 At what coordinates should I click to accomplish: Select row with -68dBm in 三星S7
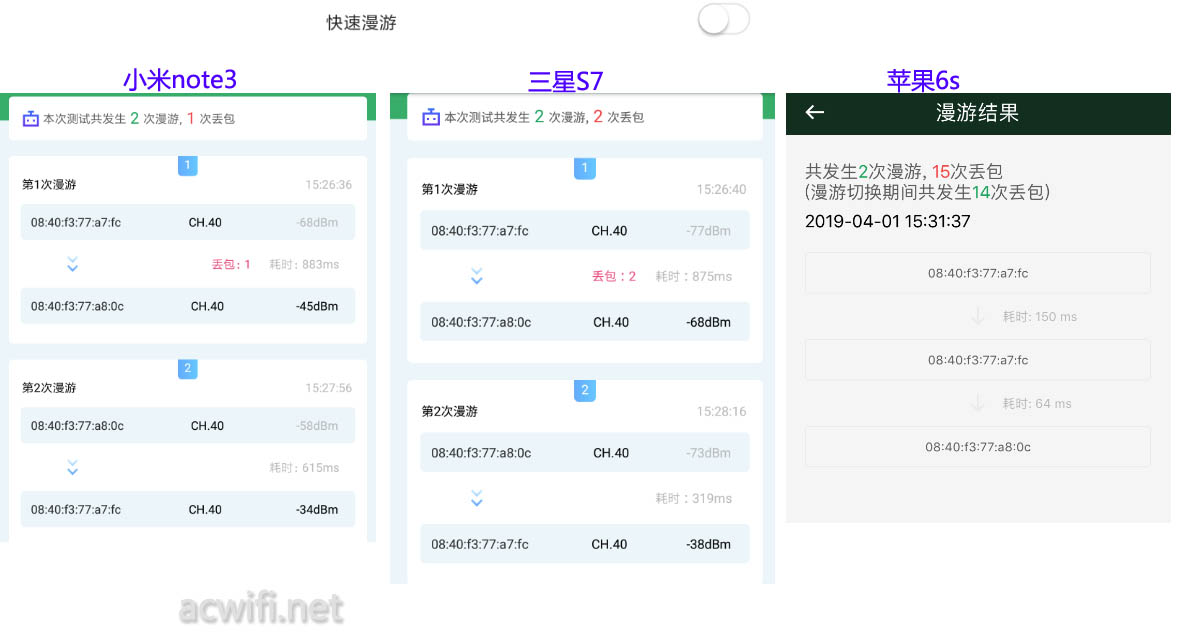coord(585,322)
